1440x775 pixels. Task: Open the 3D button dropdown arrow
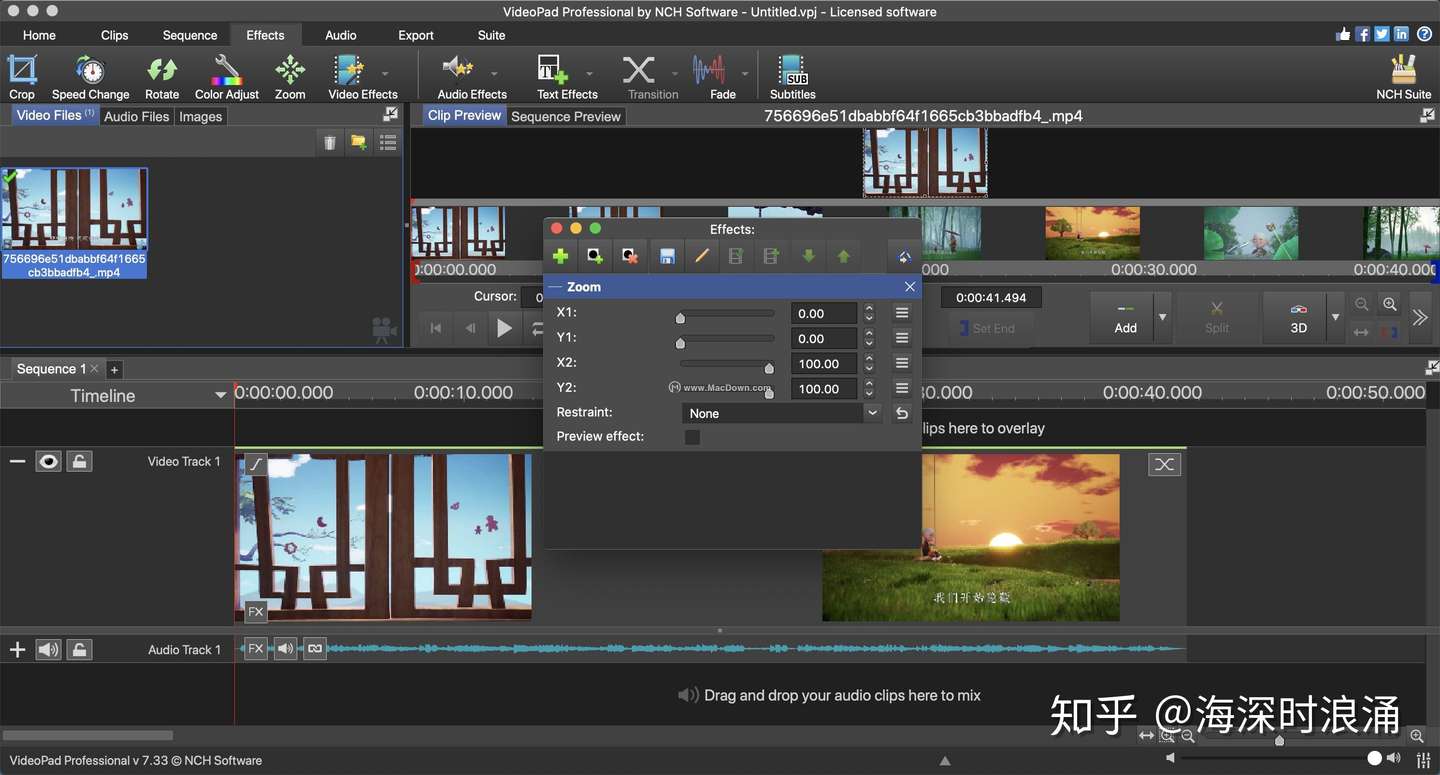[x=1335, y=317]
